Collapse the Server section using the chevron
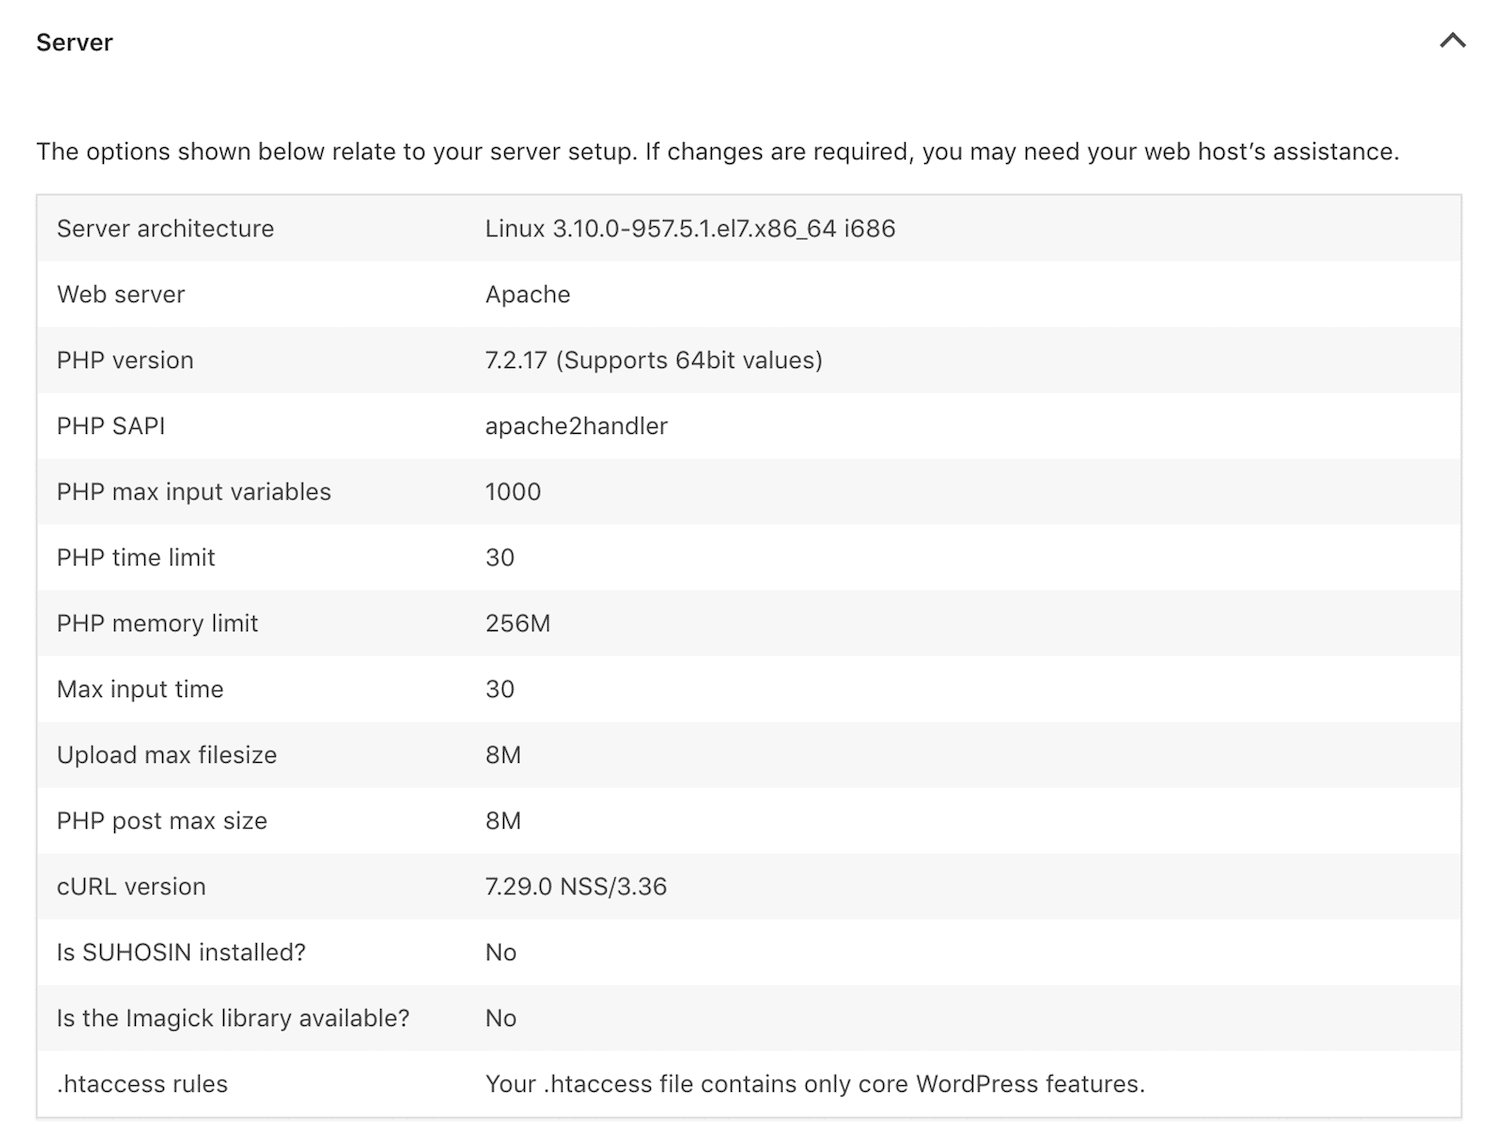This screenshot has height=1143, width=1500. pos(1452,42)
